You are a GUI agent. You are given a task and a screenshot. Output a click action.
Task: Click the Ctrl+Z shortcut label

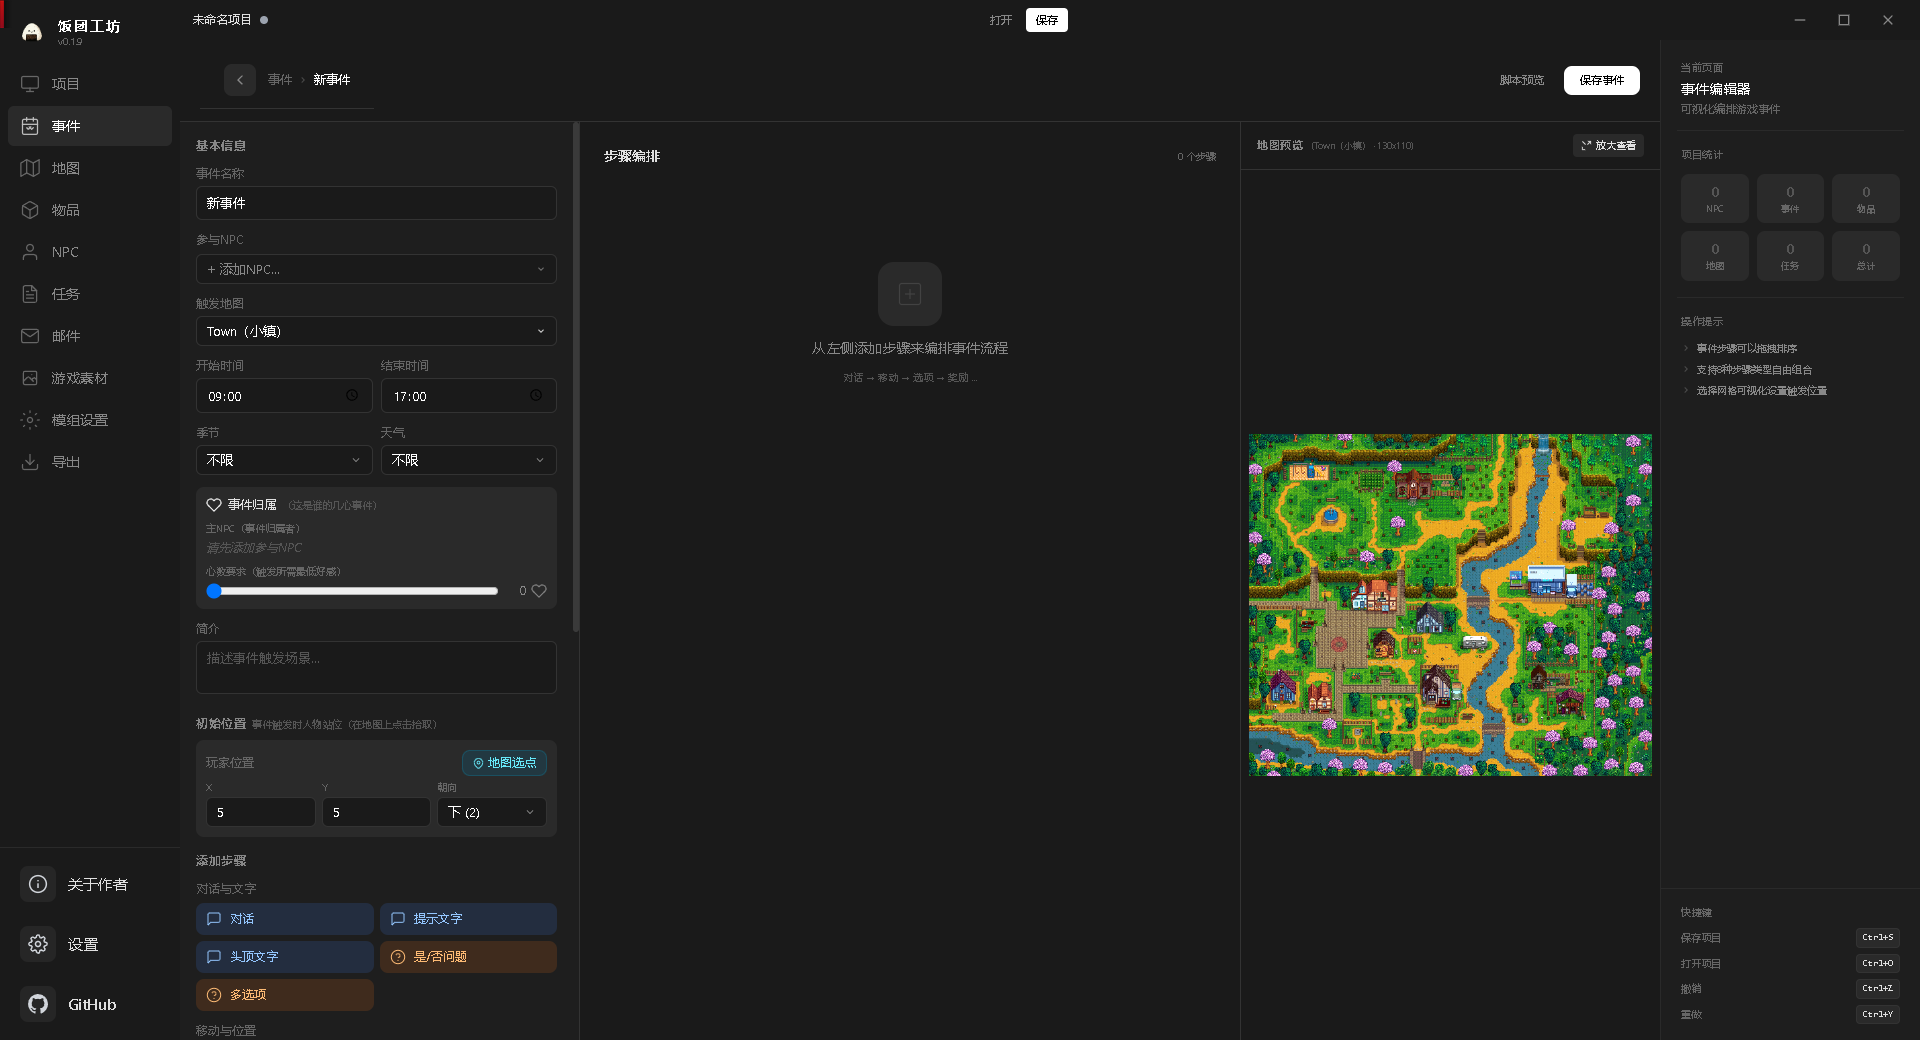click(x=1878, y=989)
